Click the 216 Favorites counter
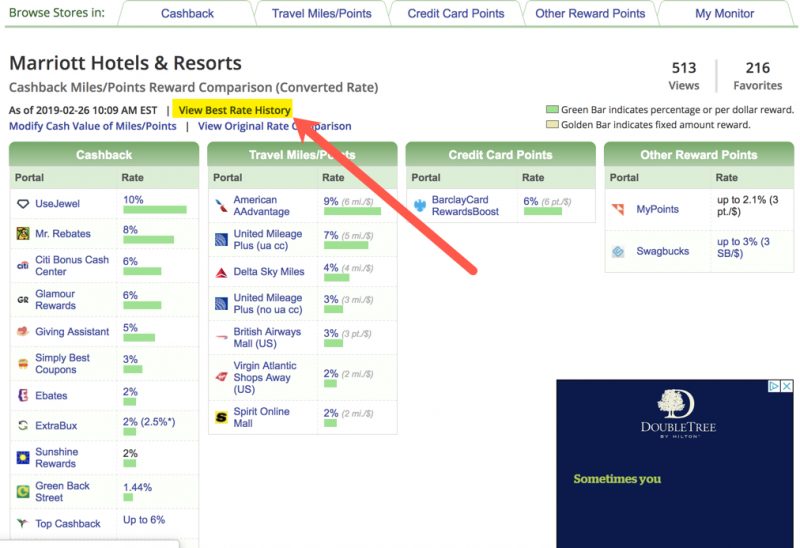800x548 pixels. point(758,76)
